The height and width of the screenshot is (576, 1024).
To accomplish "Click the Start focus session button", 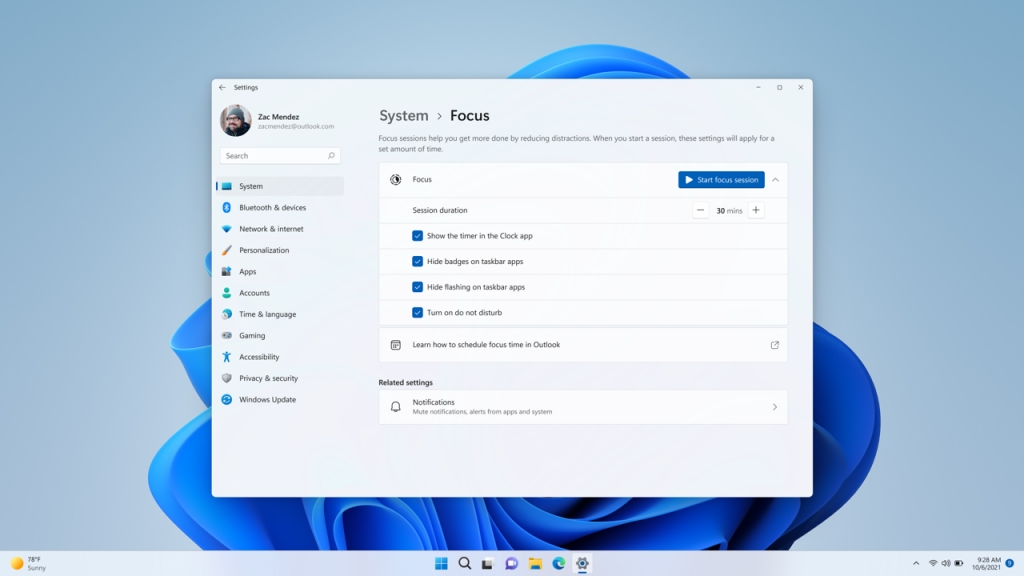I will pyautogui.click(x=721, y=180).
